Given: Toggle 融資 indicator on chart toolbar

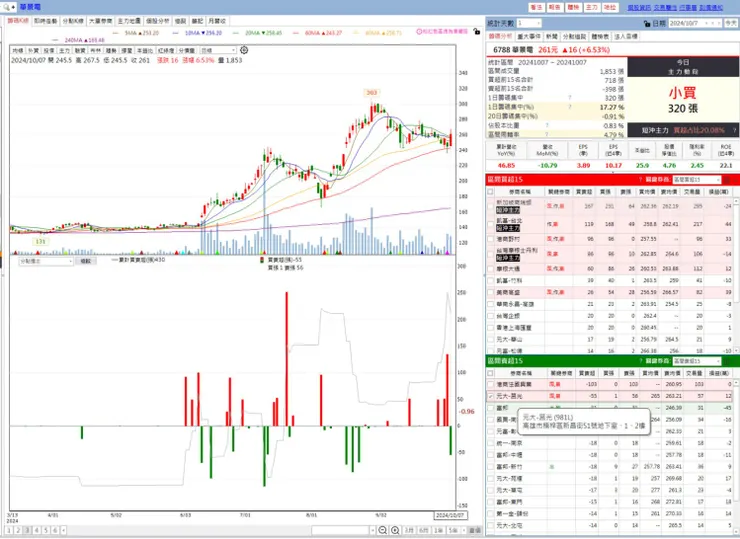Looking at the screenshot, I should tap(80, 51).
